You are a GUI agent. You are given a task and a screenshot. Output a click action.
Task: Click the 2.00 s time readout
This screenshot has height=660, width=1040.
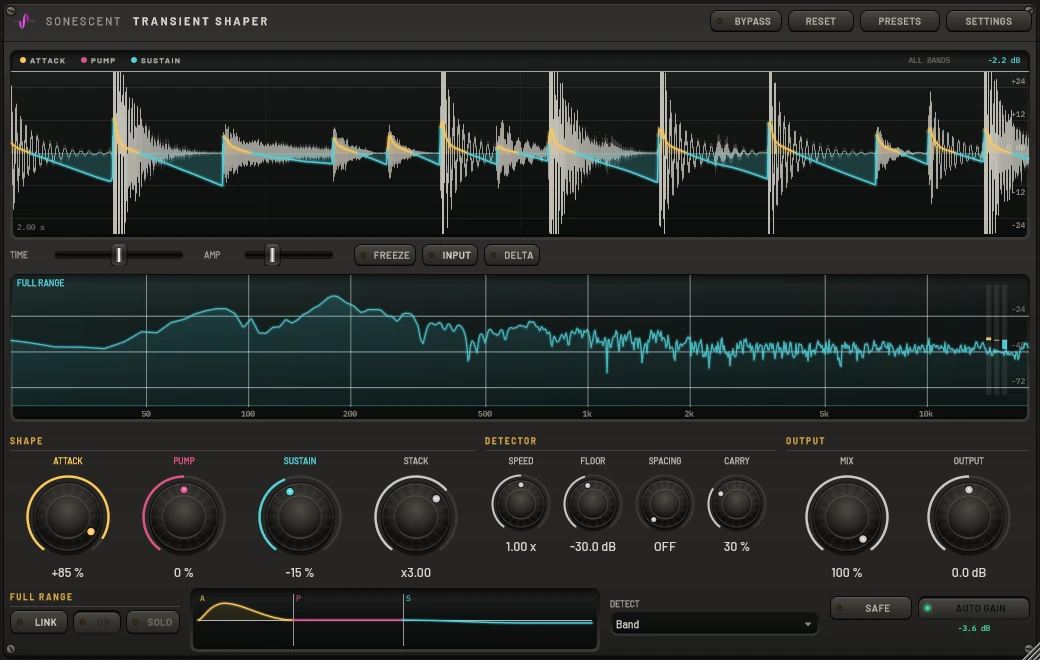[31, 228]
